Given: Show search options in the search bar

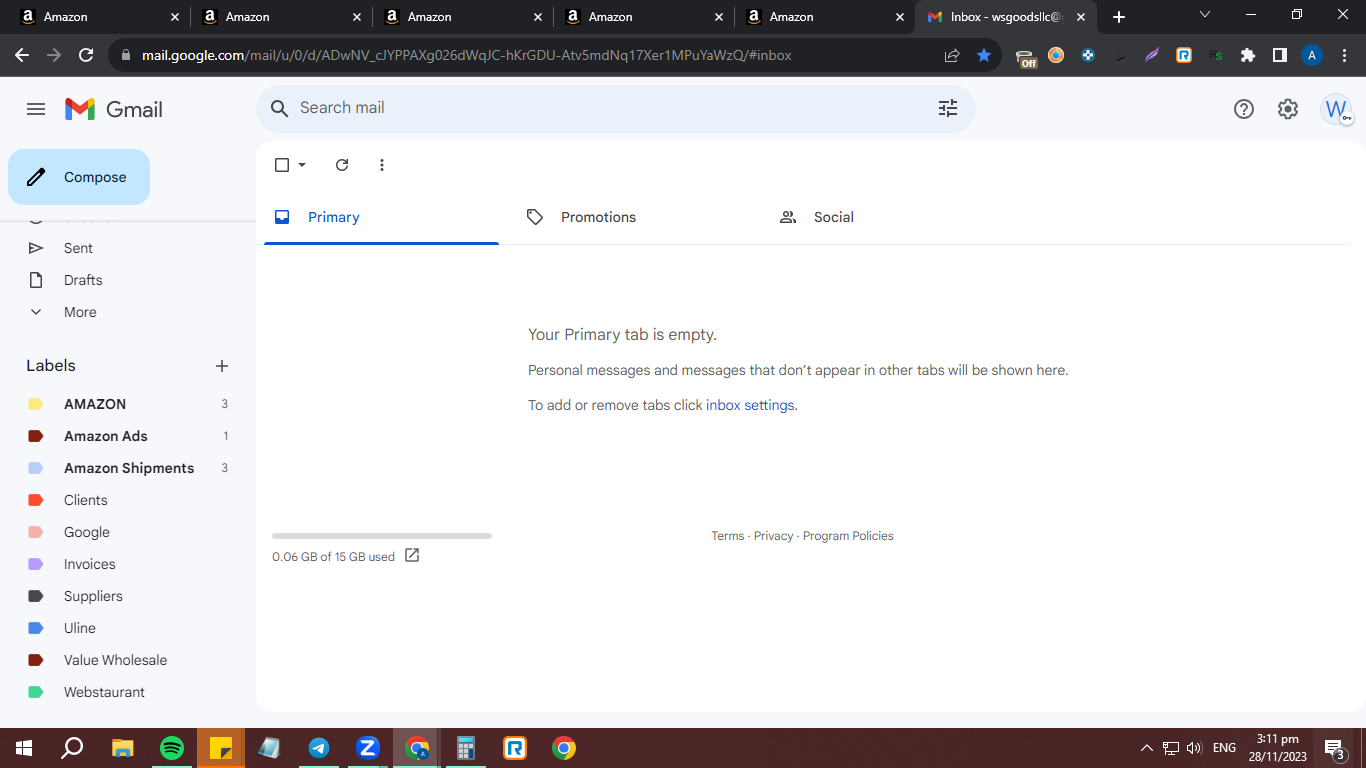Looking at the screenshot, I should point(948,108).
